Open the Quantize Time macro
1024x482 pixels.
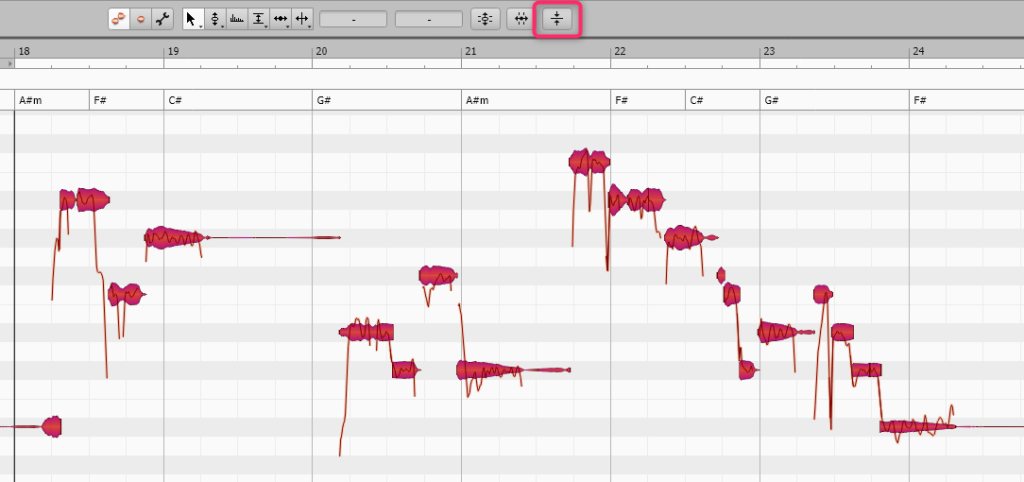520,19
